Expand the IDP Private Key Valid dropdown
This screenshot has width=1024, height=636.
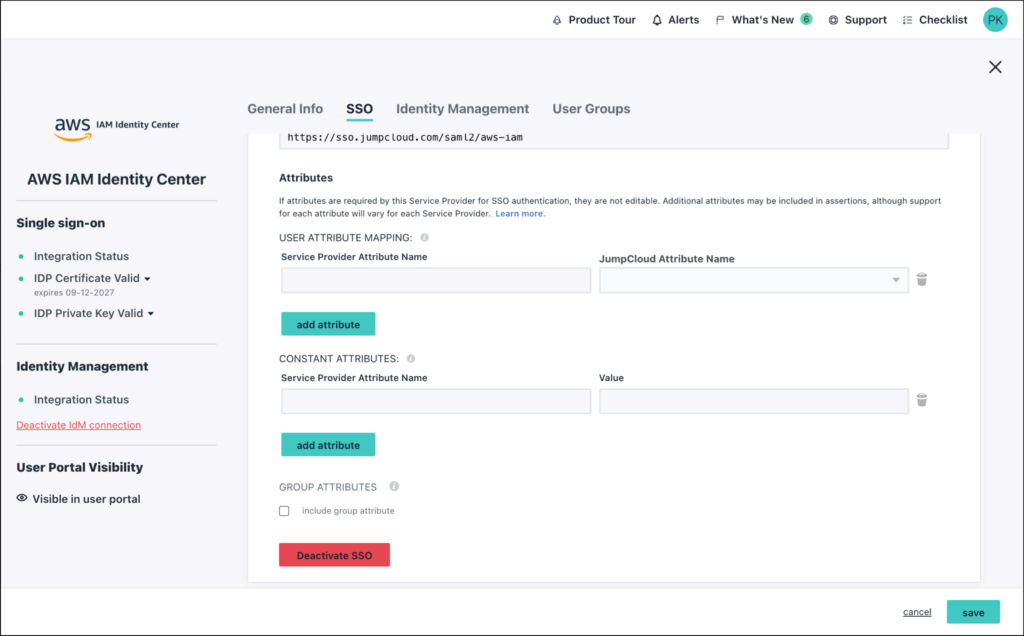151,314
